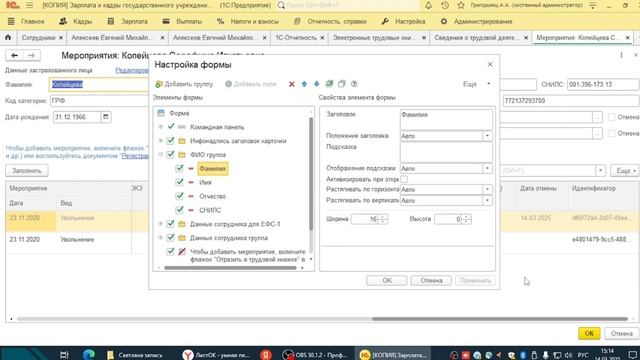This screenshot has height=360, width=640.
Task: Click the Заполнить button
Action: (27, 171)
